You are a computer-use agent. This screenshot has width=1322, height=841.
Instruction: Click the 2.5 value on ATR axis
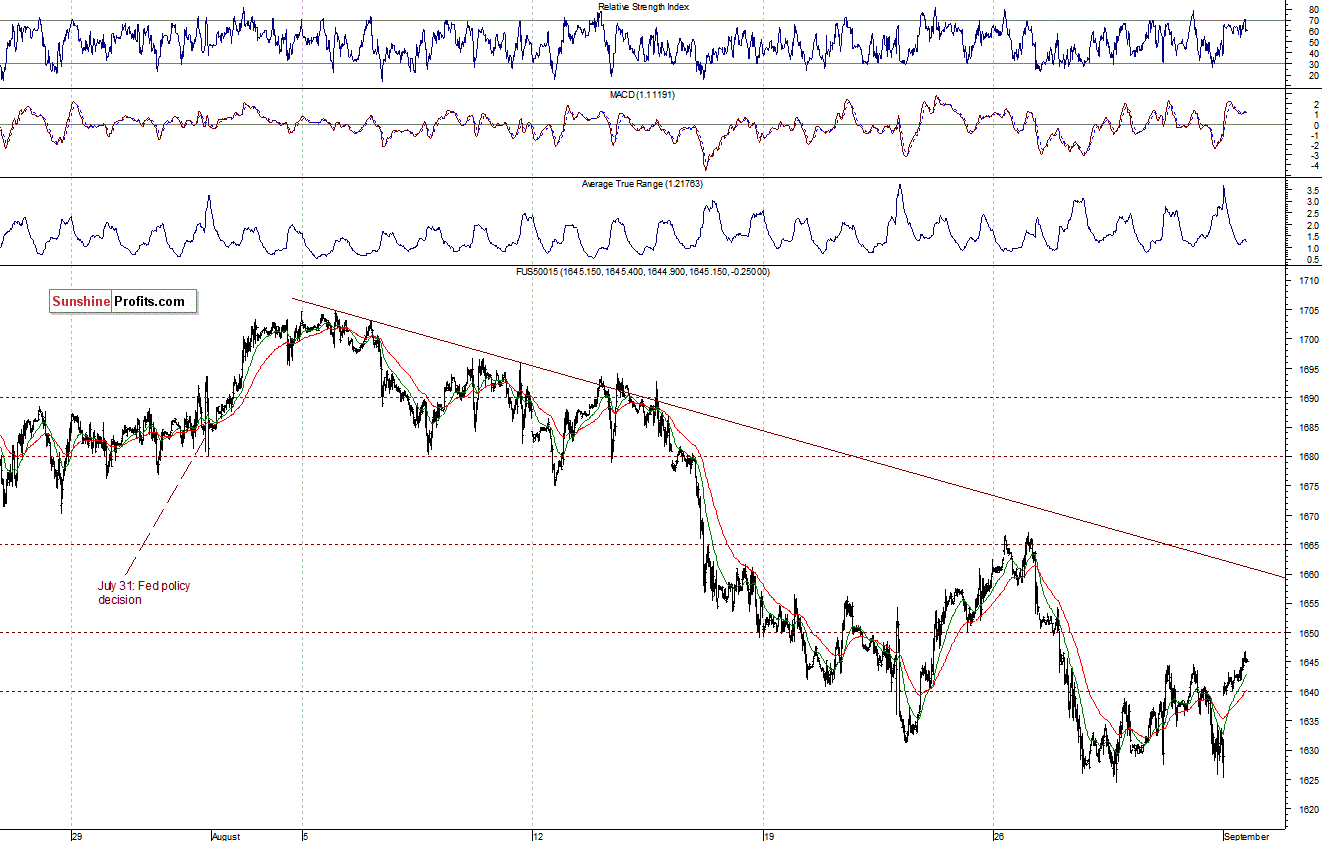[x=1311, y=213]
